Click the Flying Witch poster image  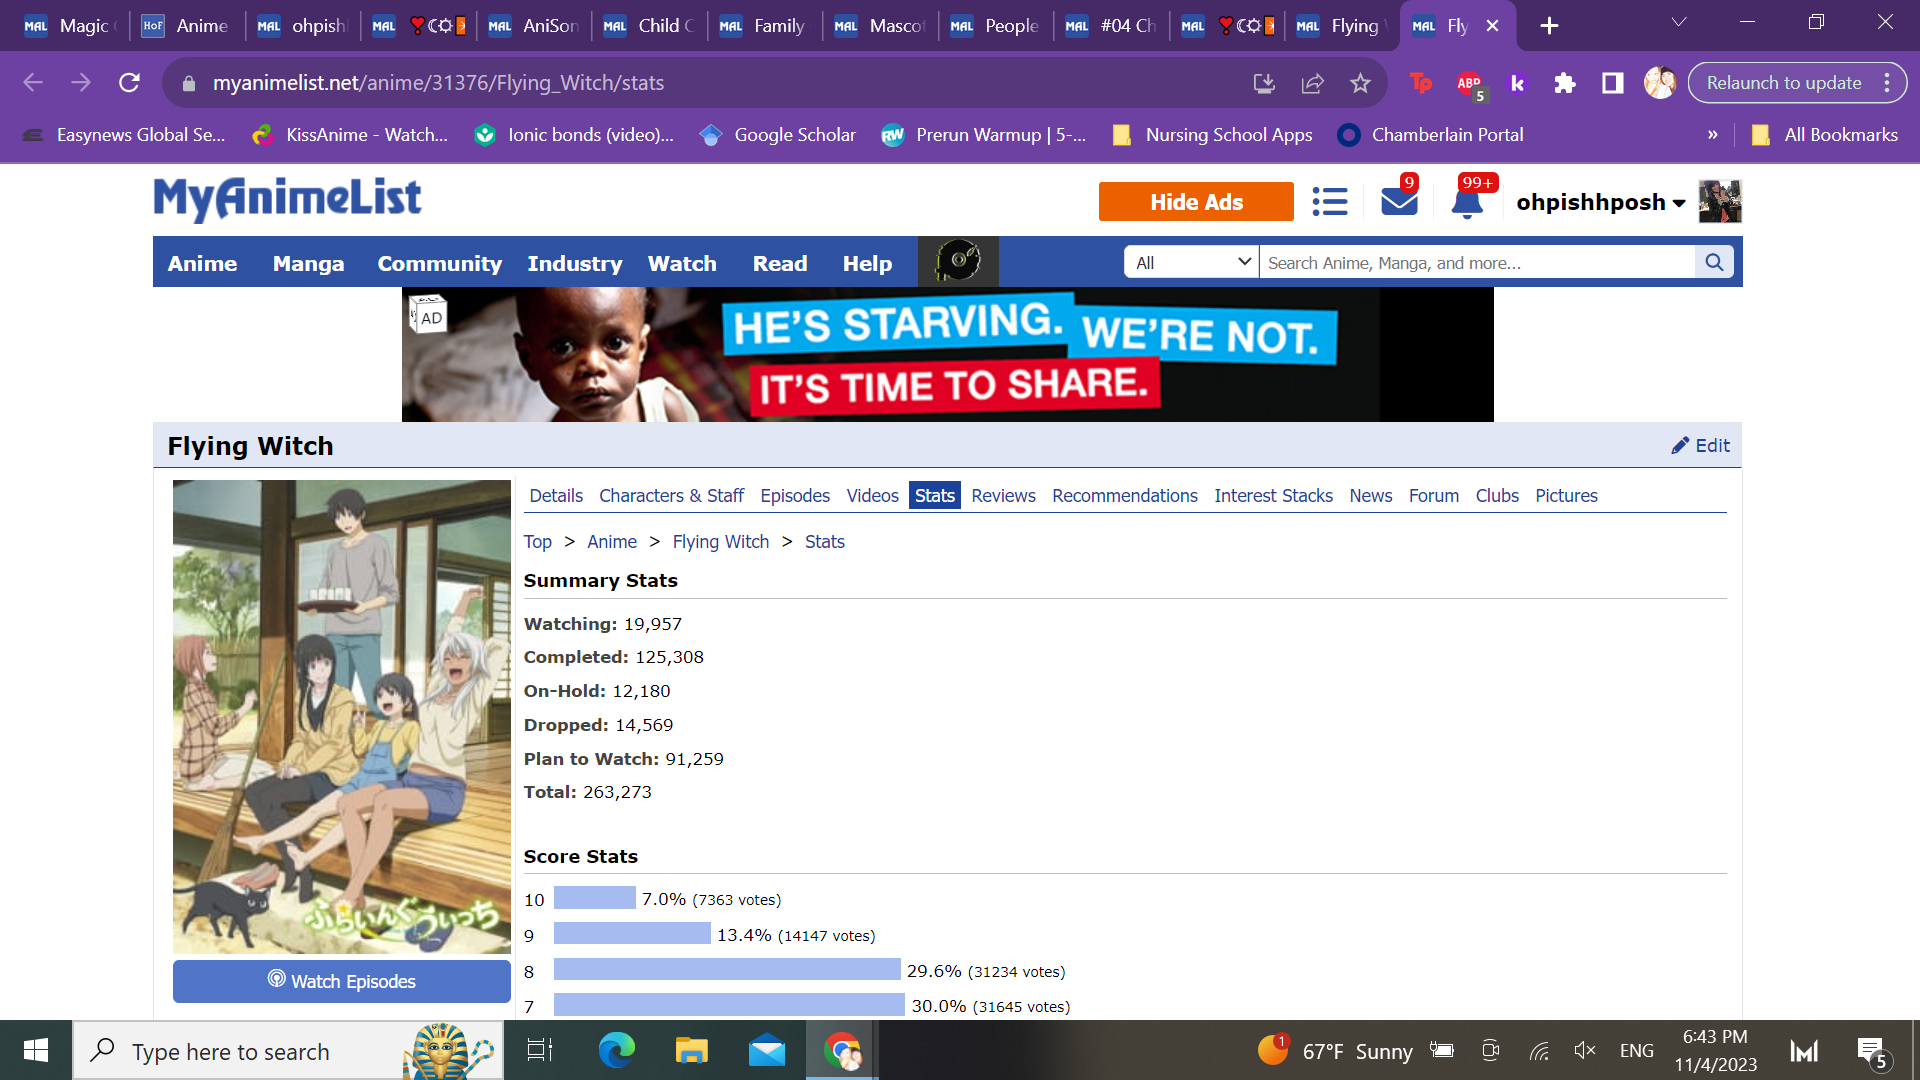[x=341, y=716]
